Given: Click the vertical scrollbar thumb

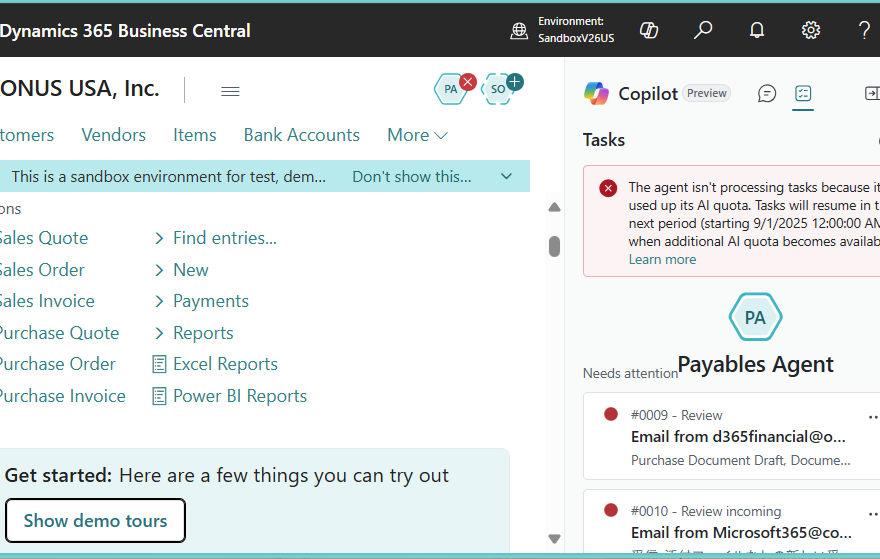Looking at the screenshot, I should point(554,246).
